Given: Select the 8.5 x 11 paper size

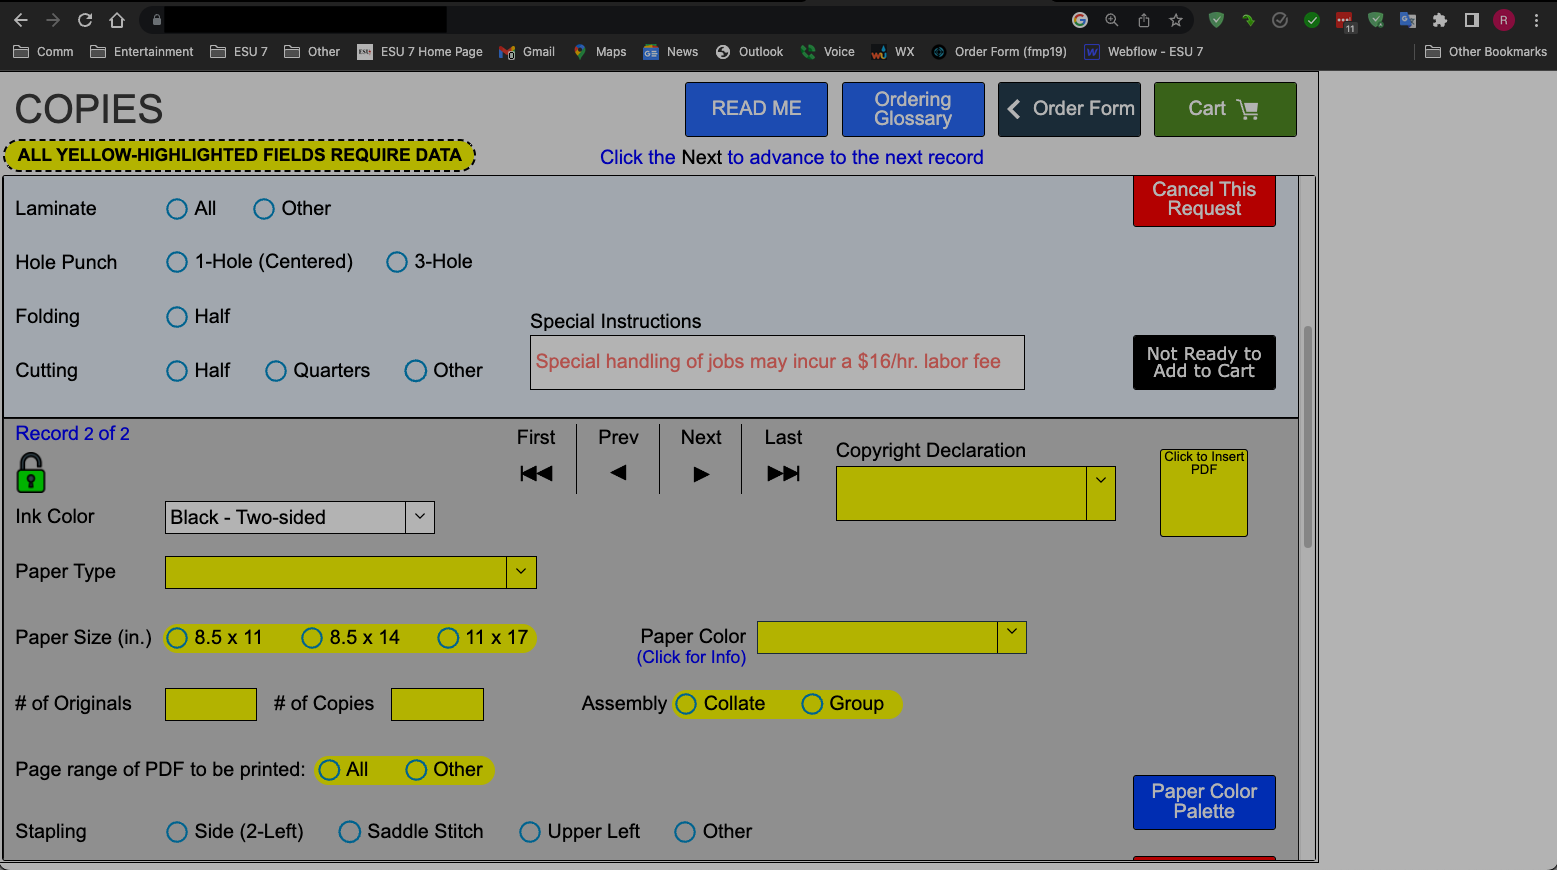Looking at the screenshot, I should tap(178, 638).
